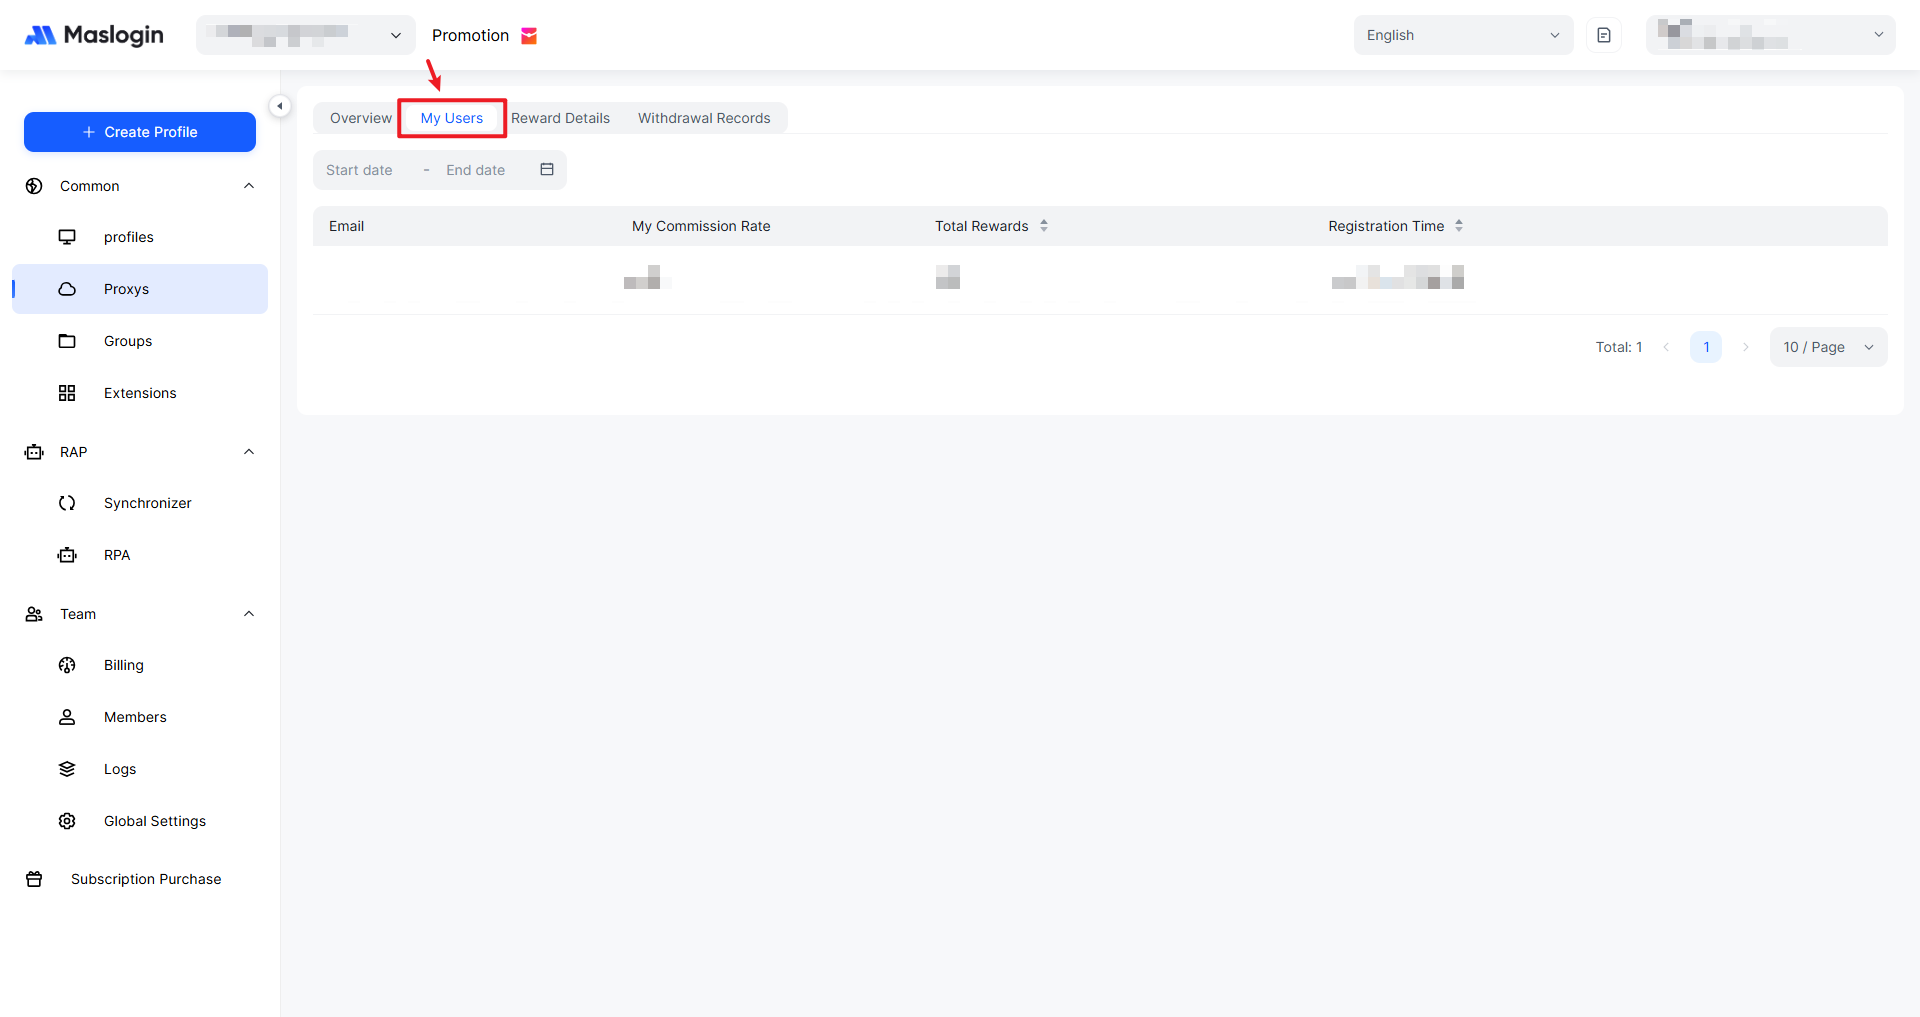Image resolution: width=1920 pixels, height=1017 pixels.
Task: Collapse the Common sidebar section
Action: pyautogui.click(x=249, y=186)
